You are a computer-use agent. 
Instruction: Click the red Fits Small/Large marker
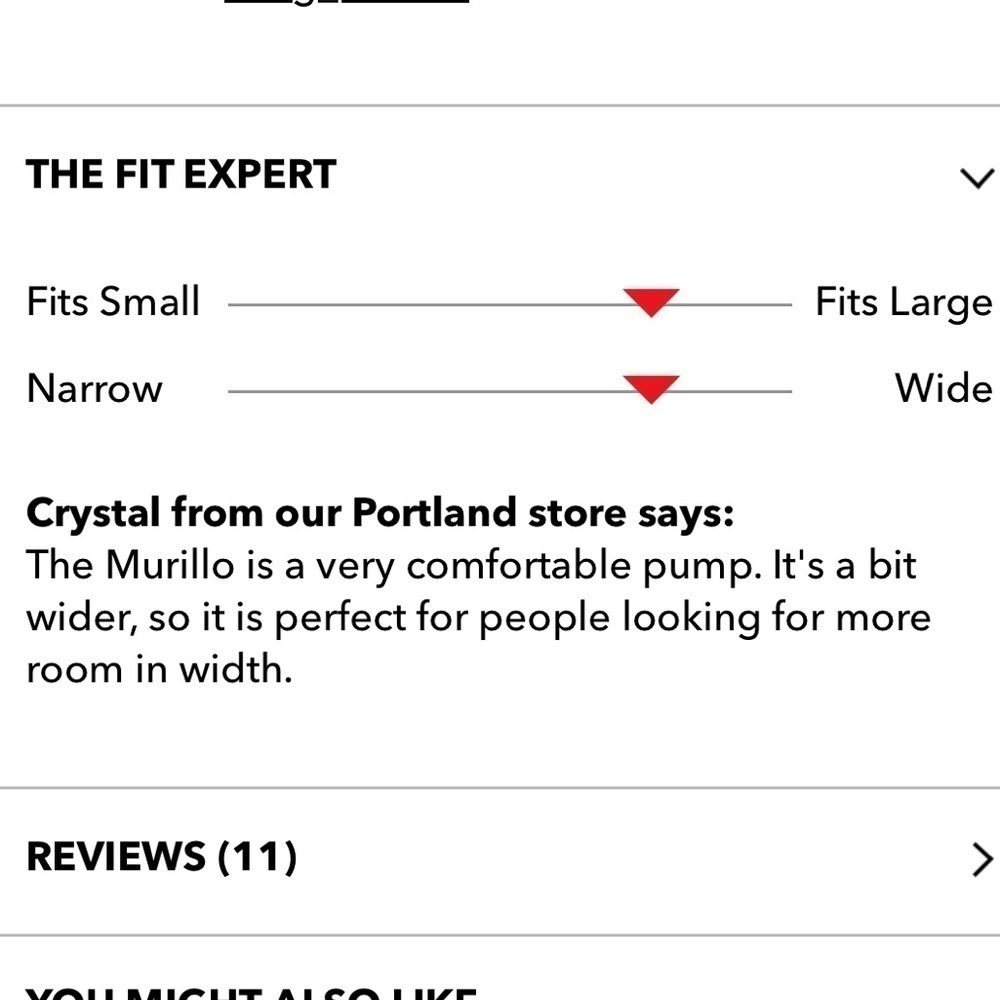pos(651,301)
